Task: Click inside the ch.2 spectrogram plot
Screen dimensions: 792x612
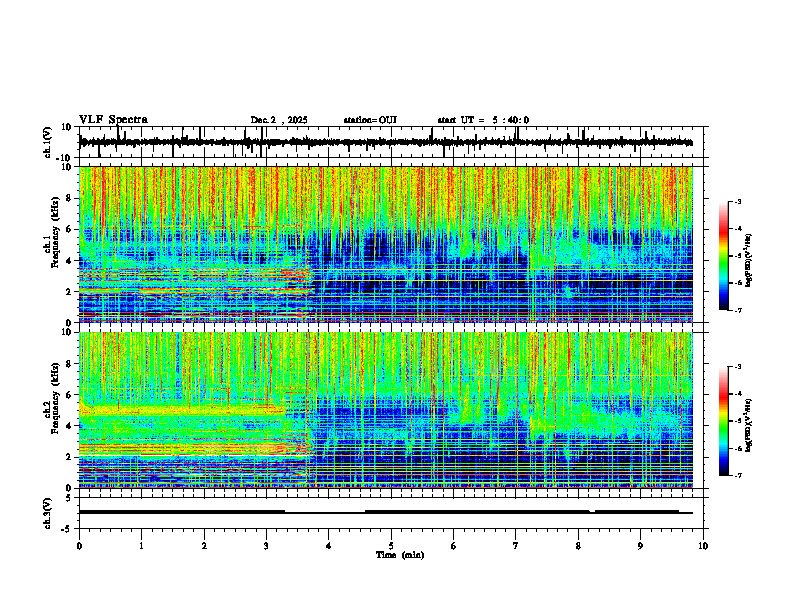Action: pos(386,410)
